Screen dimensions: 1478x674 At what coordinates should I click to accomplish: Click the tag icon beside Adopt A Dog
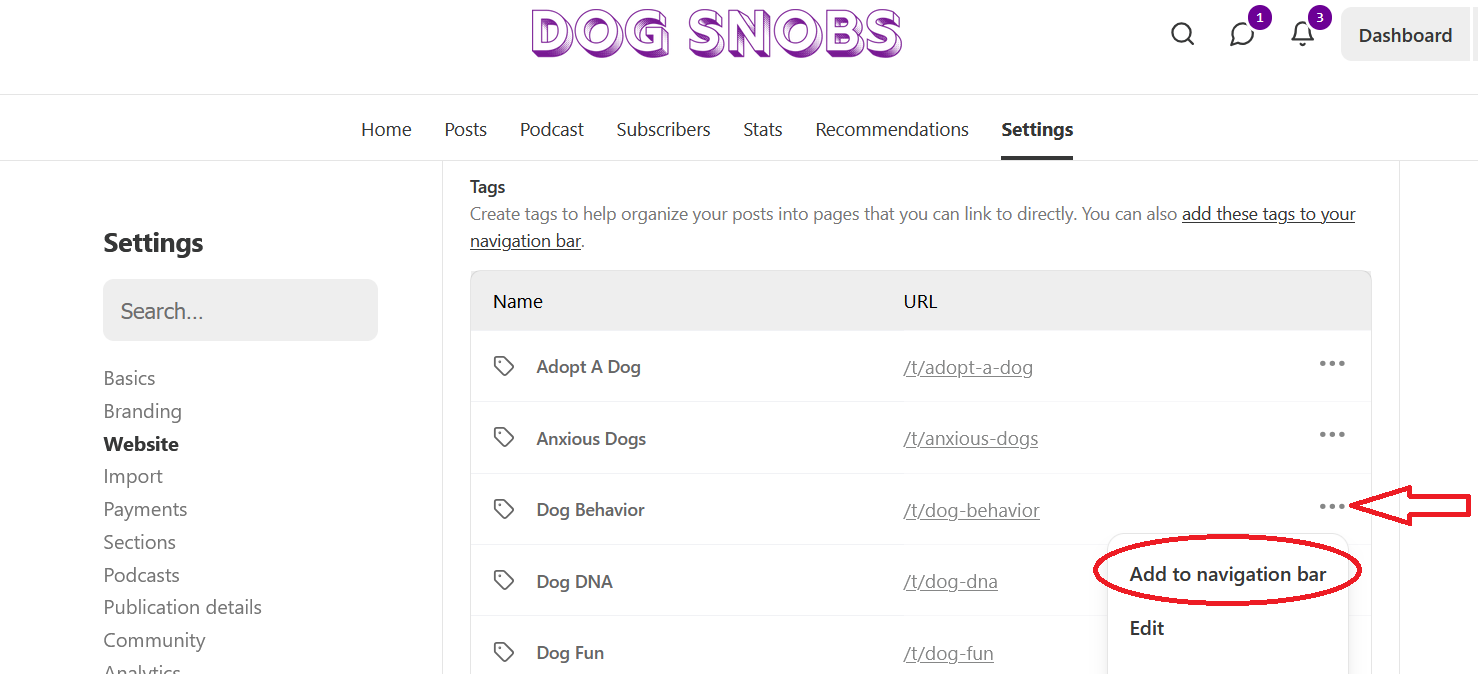click(504, 365)
